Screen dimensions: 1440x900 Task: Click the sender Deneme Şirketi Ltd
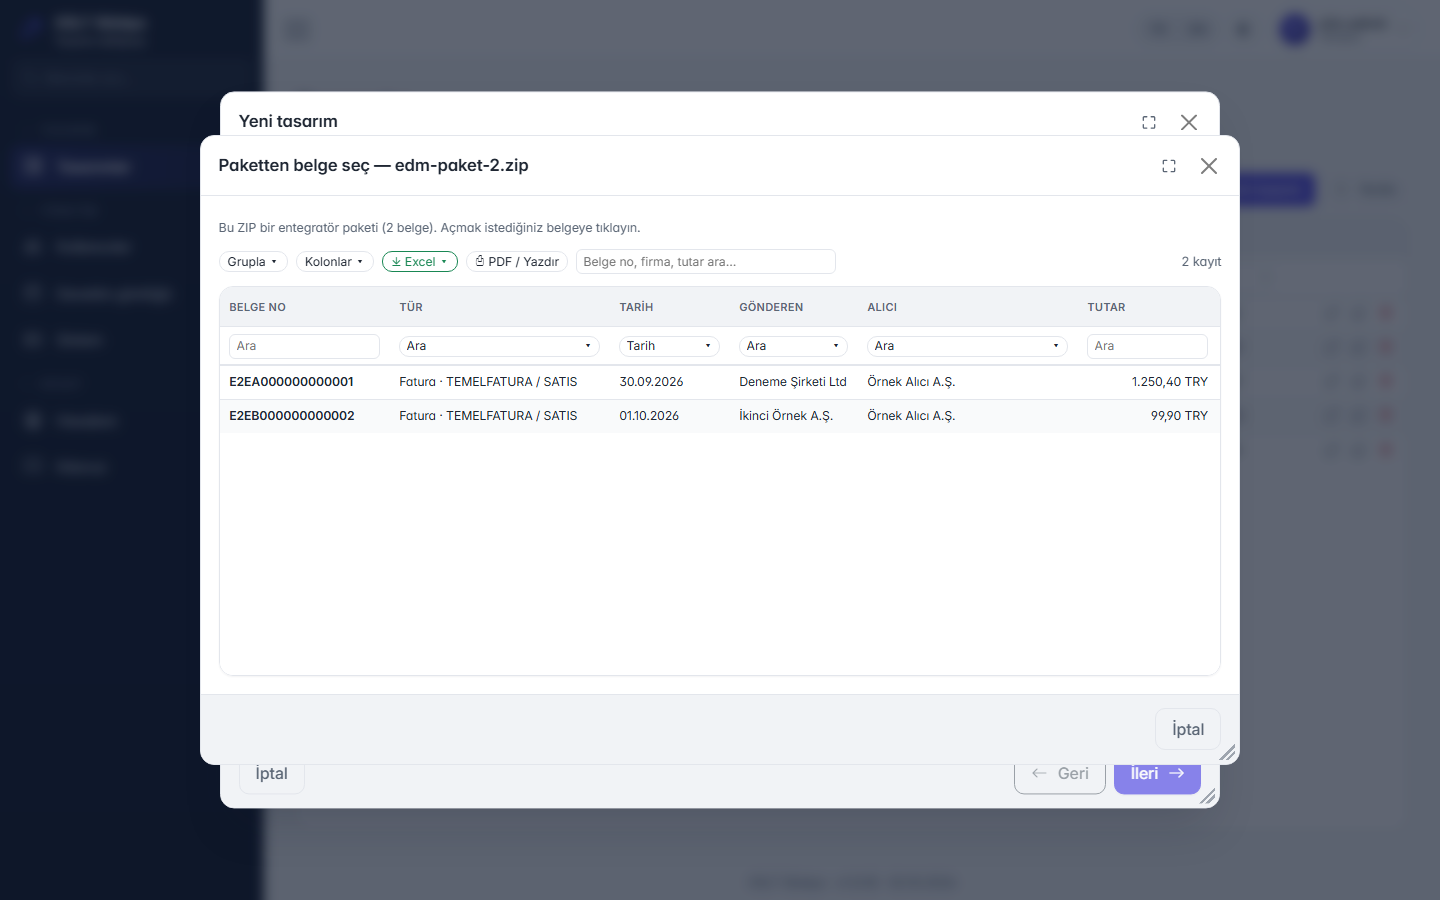pyautogui.click(x=793, y=382)
